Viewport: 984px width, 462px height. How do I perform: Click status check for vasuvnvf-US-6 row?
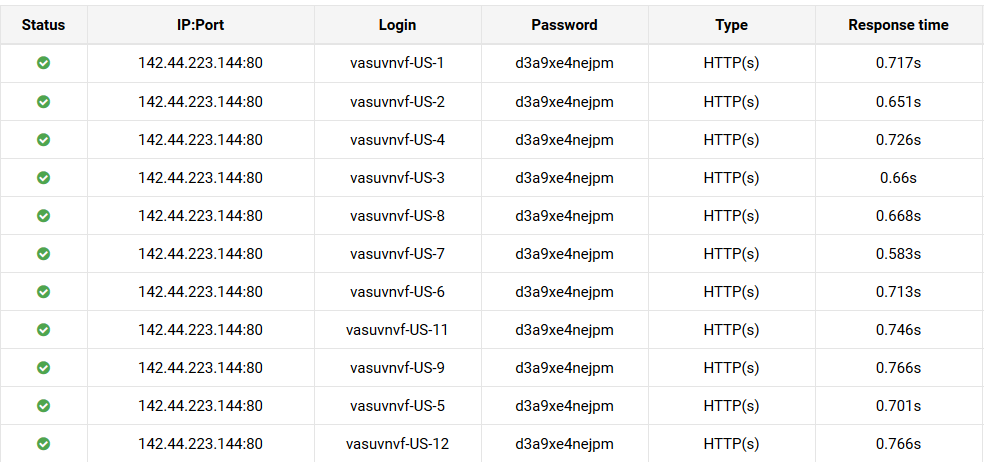(x=43, y=291)
